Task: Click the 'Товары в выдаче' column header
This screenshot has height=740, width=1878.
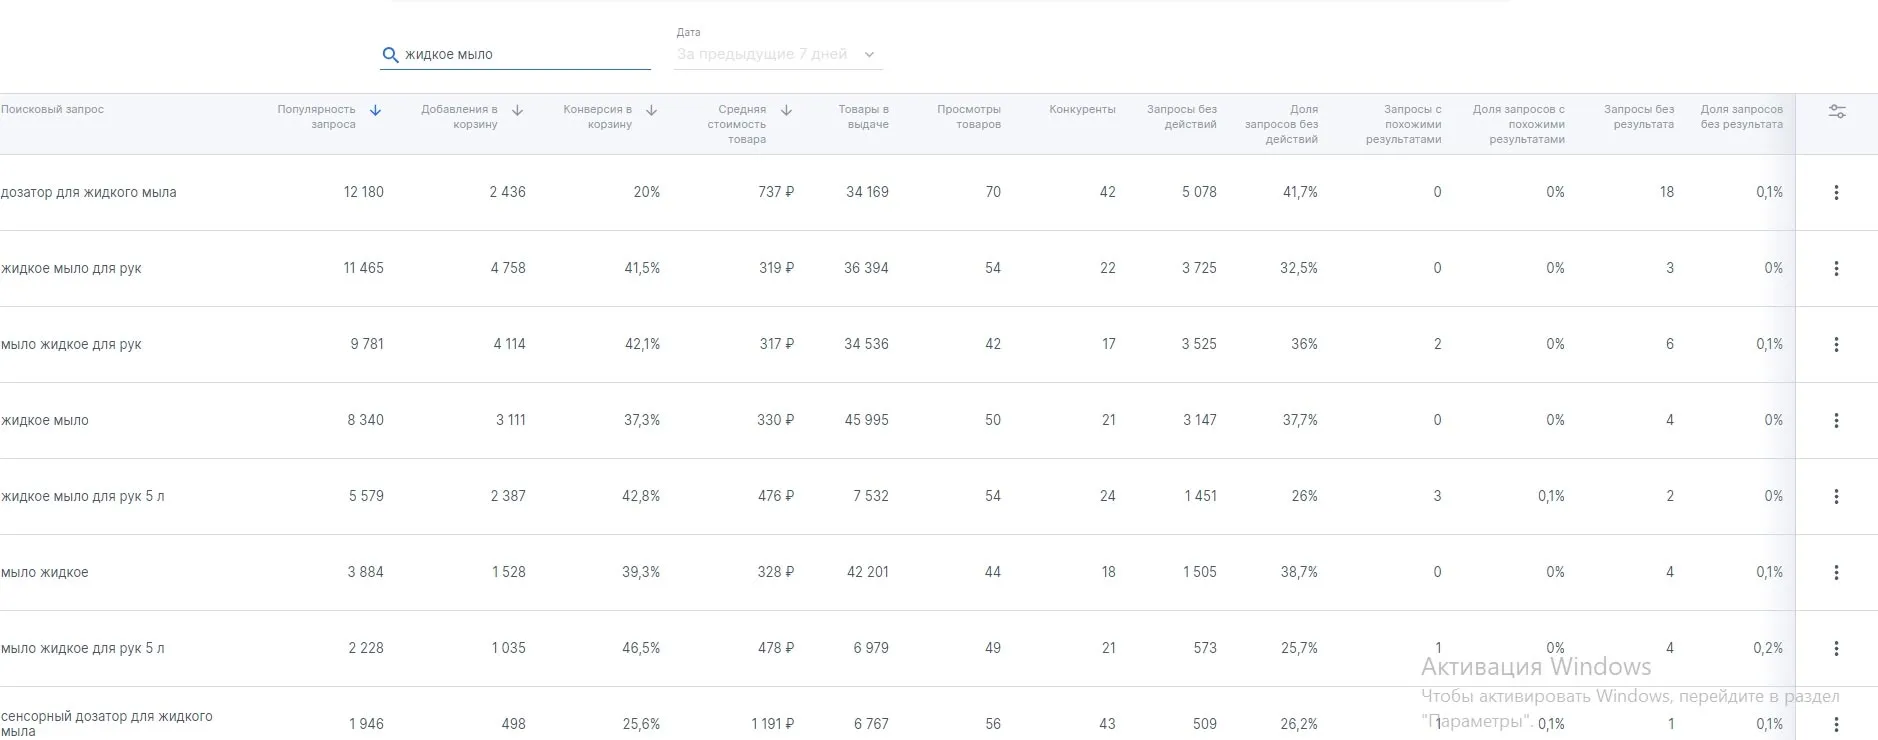Action: (863, 117)
